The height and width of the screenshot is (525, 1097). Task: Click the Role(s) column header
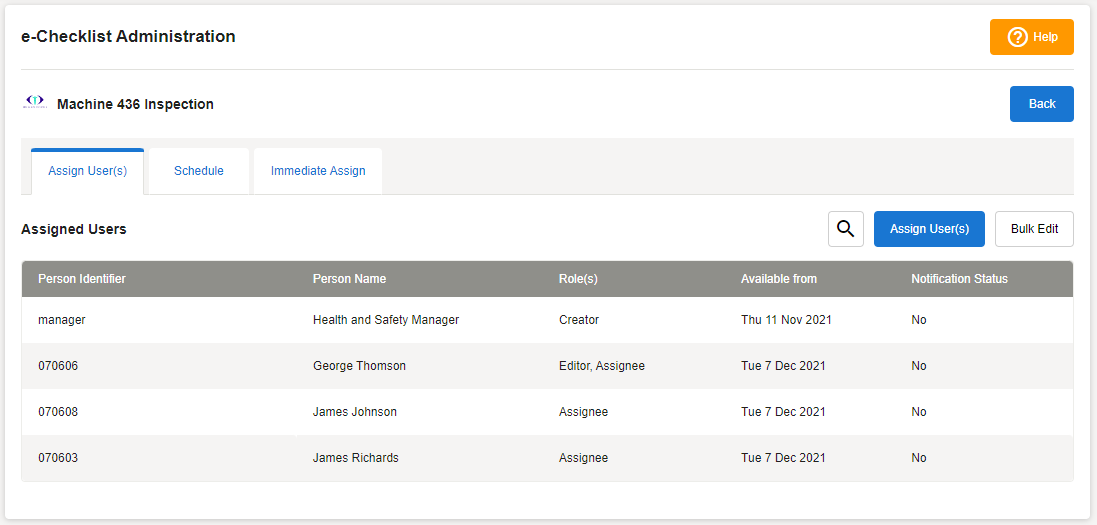tap(578, 279)
